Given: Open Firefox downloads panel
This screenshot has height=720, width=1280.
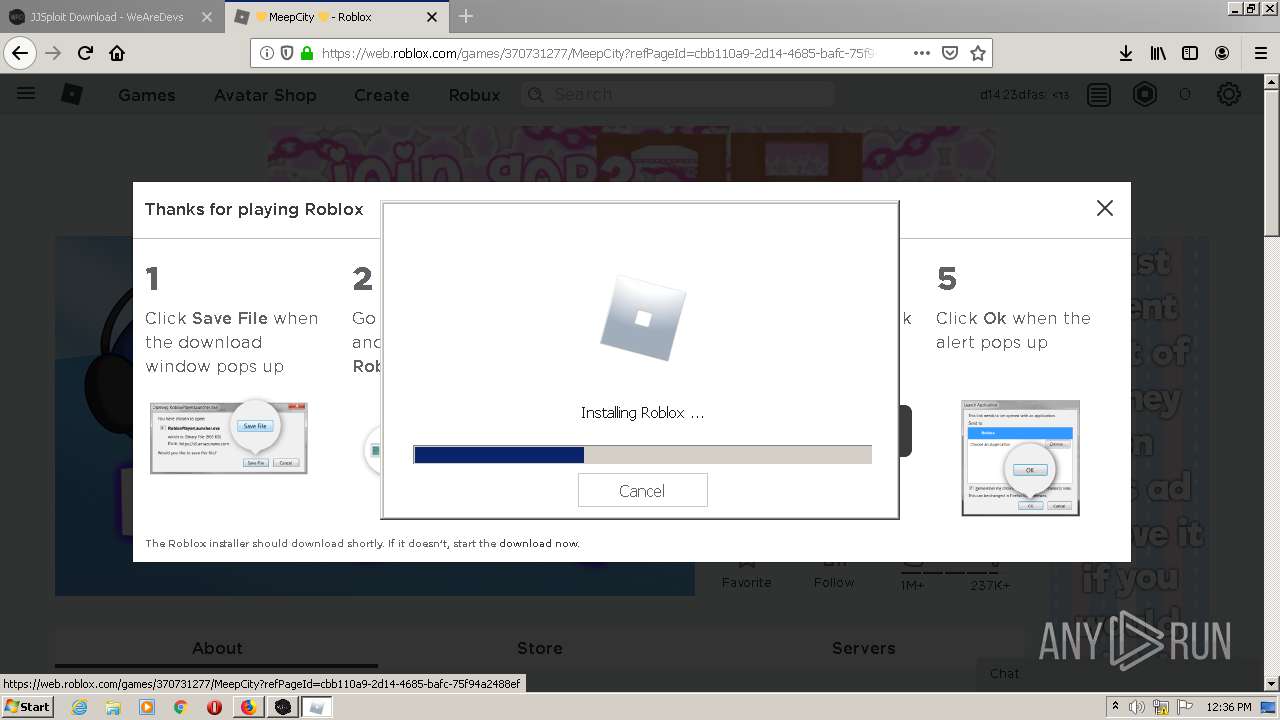Looking at the screenshot, I should tap(1126, 53).
